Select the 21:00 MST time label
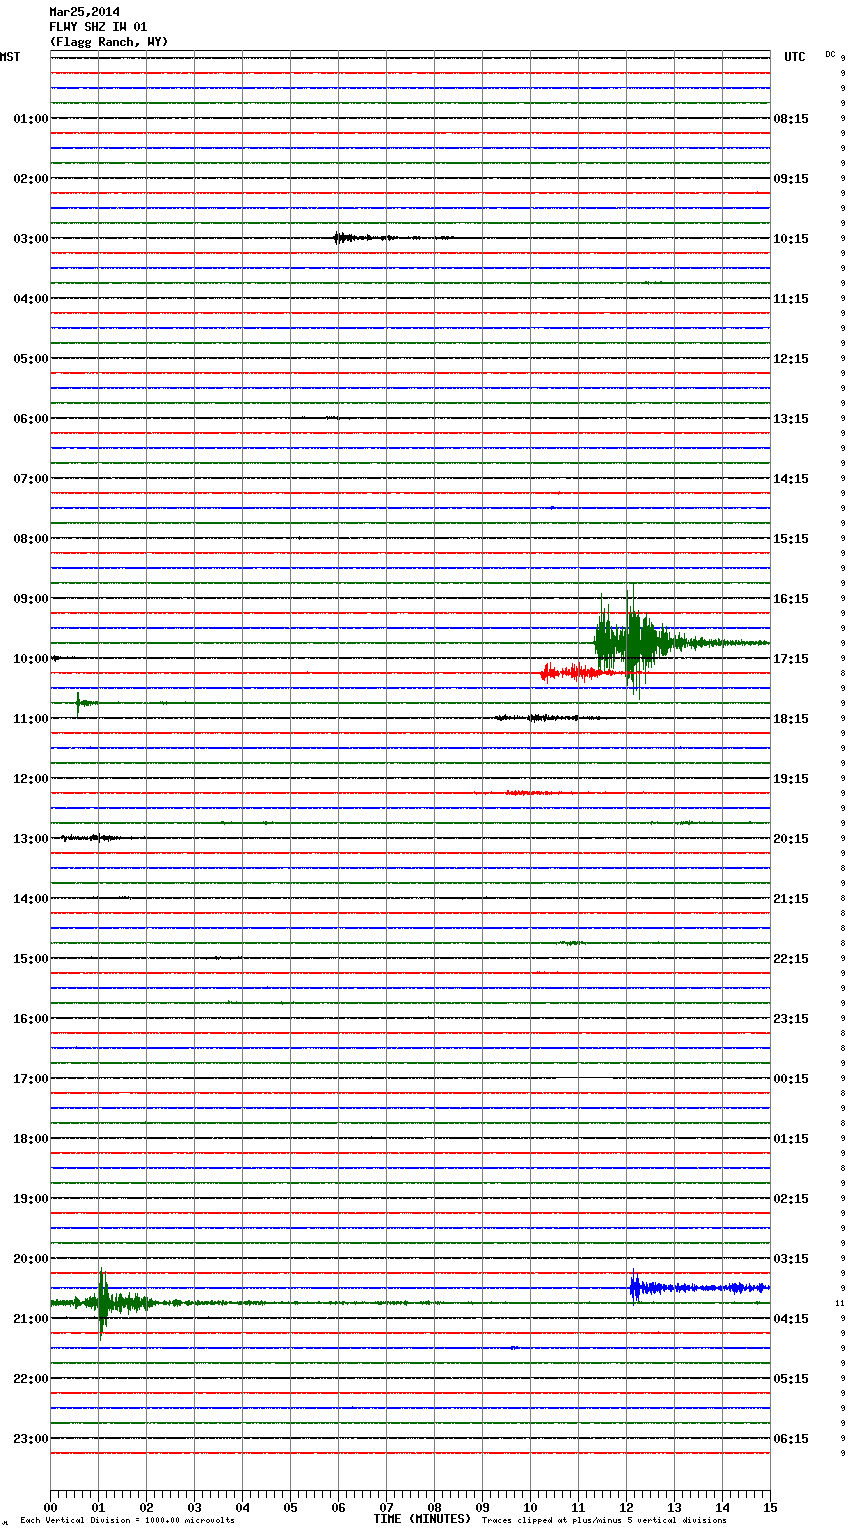The image size is (850, 1534). (x=31, y=1319)
